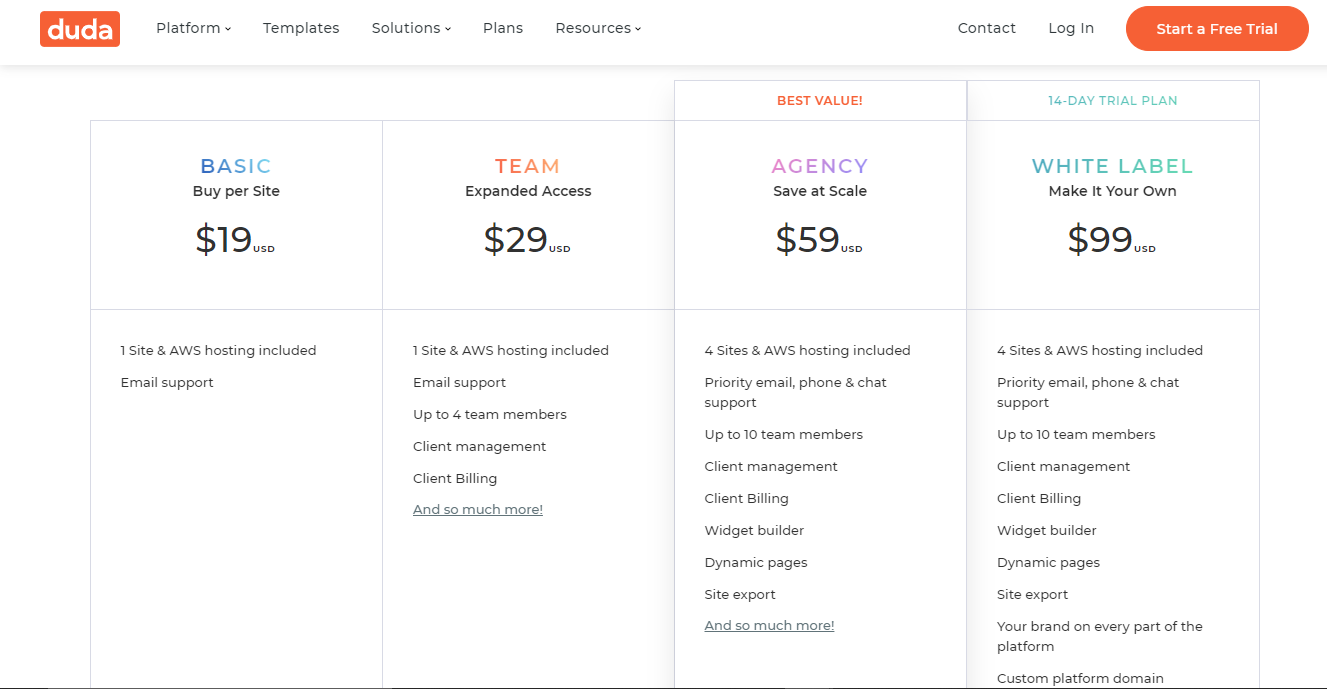This screenshot has width=1327, height=689.
Task: Click the $99 White Label price
Action: click(x=1100, y=240)
